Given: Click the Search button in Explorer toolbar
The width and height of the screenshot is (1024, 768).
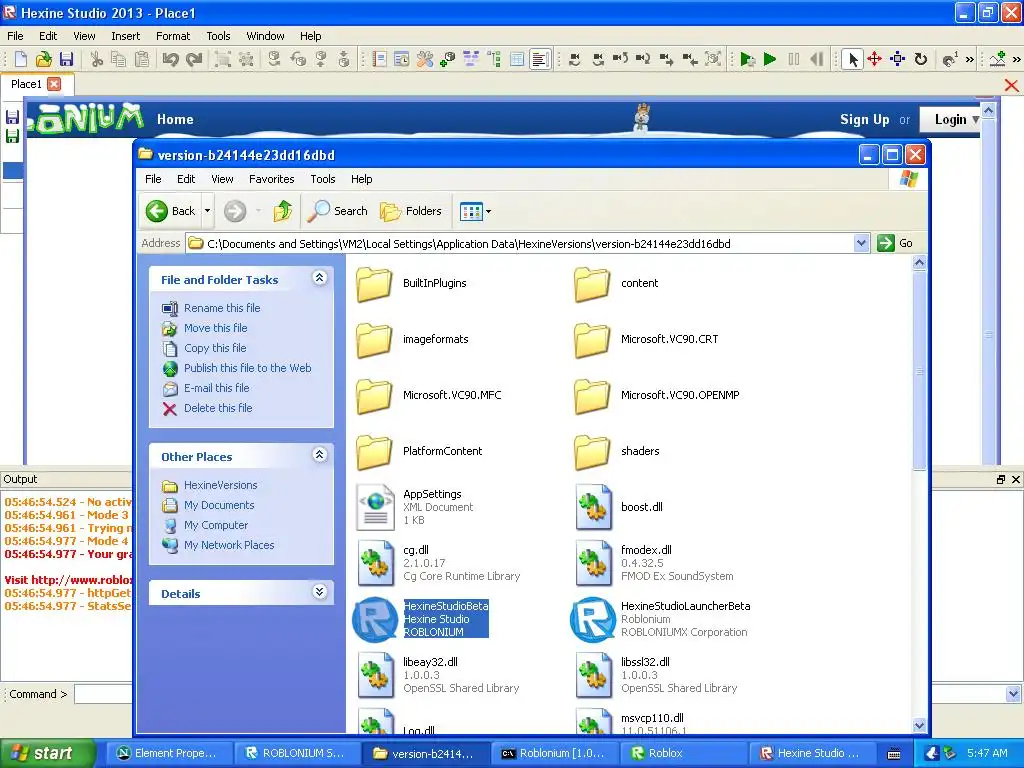Looking at the screenshot, I should (338, 211).
